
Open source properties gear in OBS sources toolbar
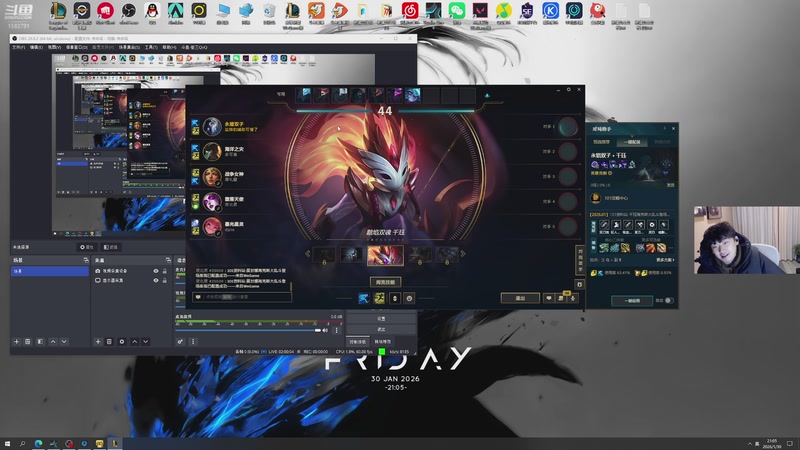point(121,341)
